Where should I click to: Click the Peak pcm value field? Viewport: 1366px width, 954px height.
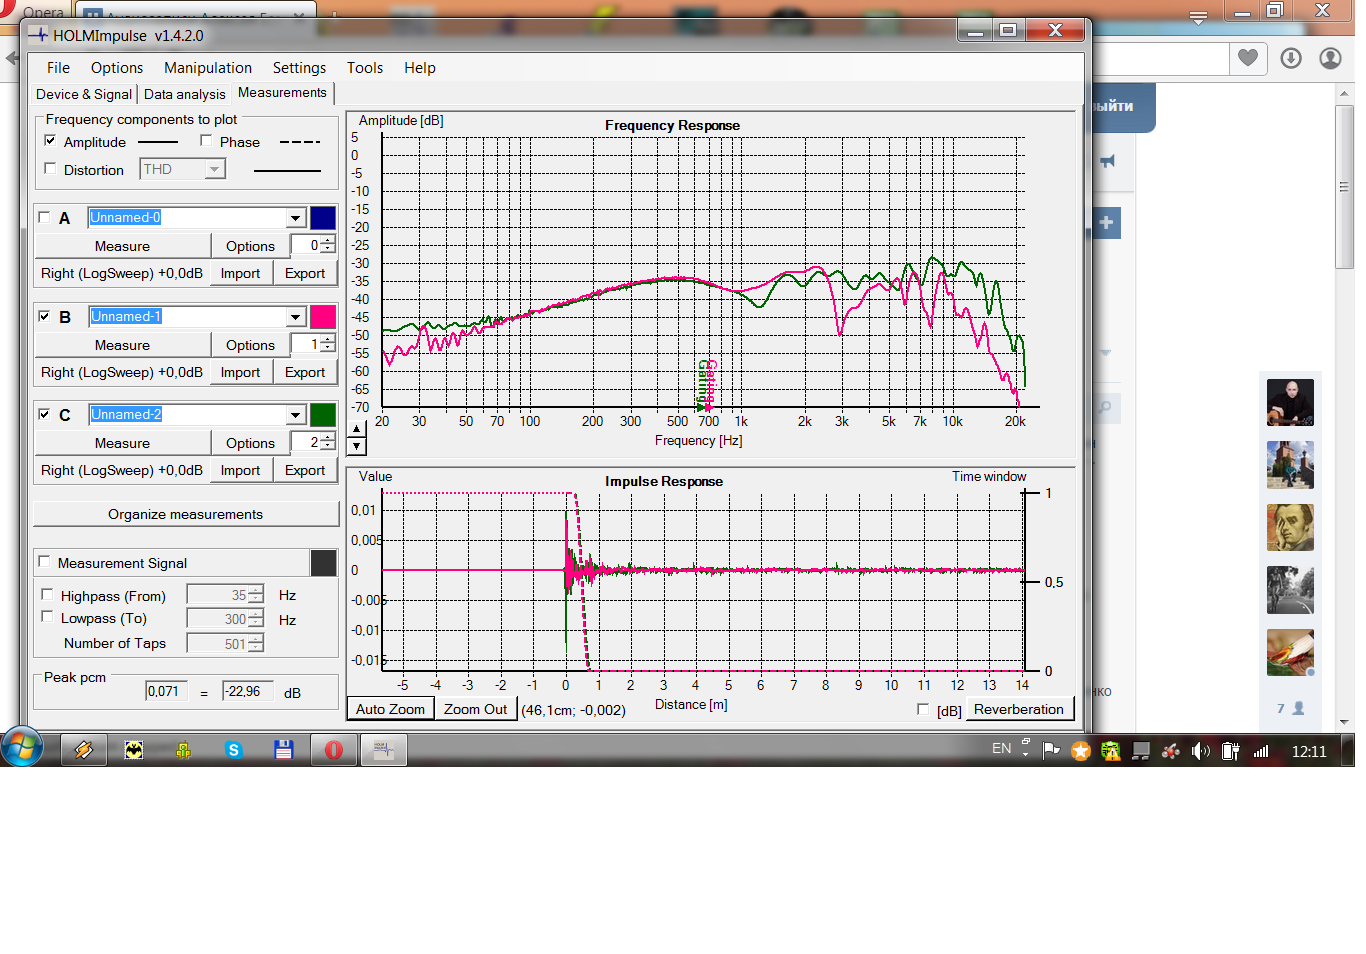pos(166,691)
